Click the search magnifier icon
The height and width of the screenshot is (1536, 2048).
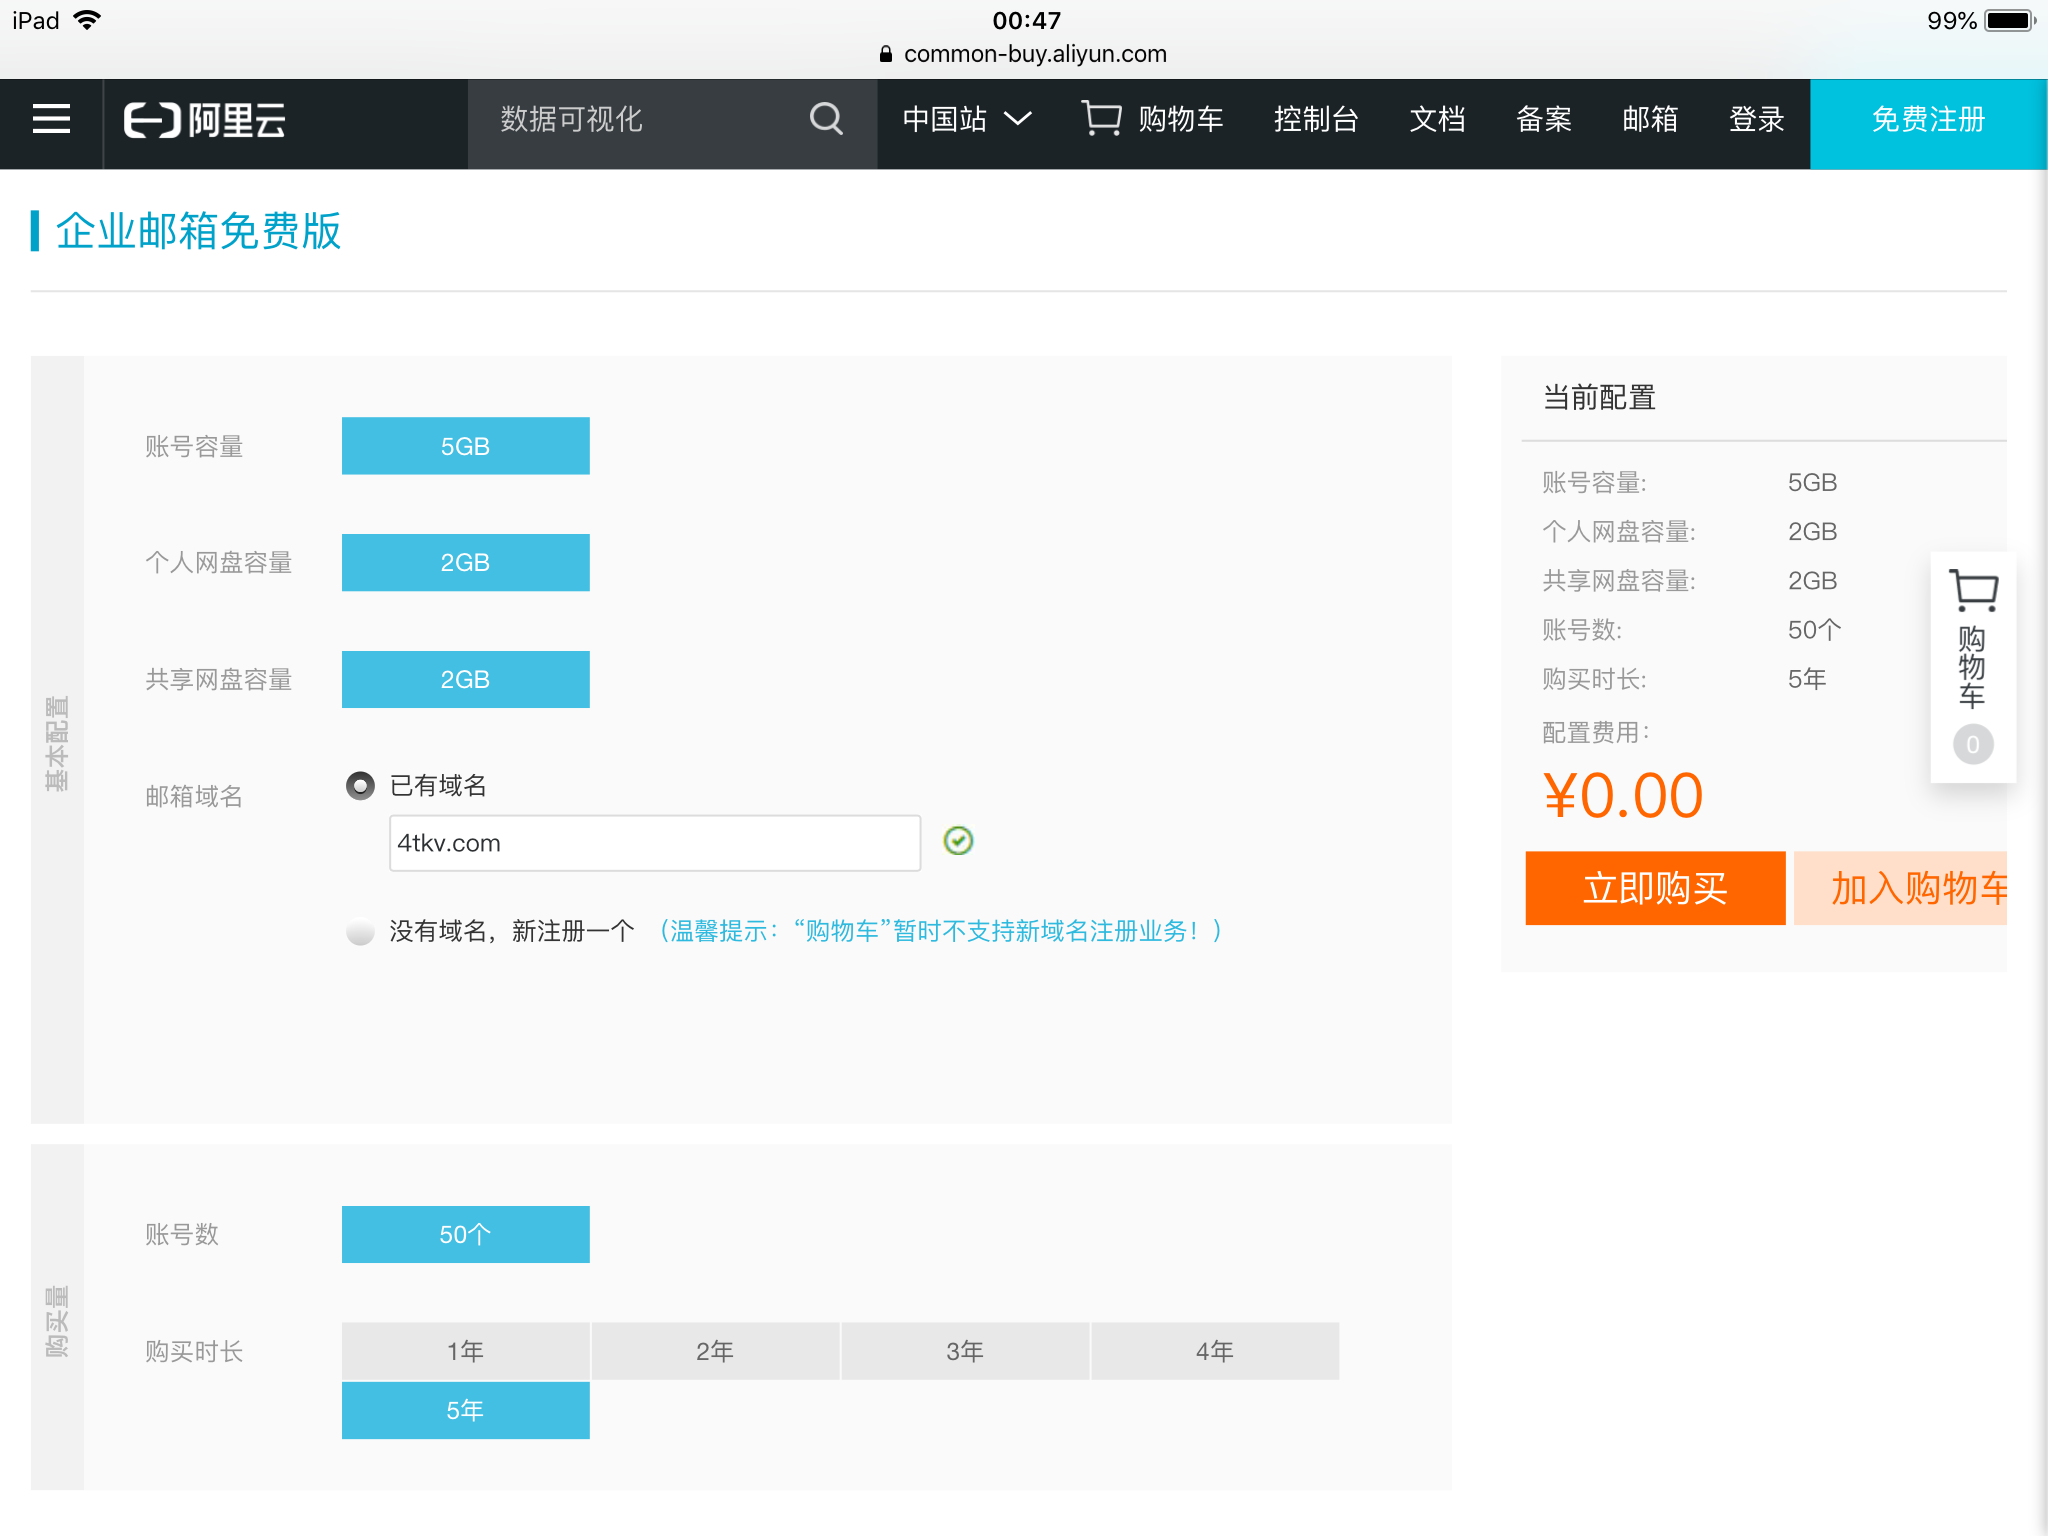click(x=826, y=119)
